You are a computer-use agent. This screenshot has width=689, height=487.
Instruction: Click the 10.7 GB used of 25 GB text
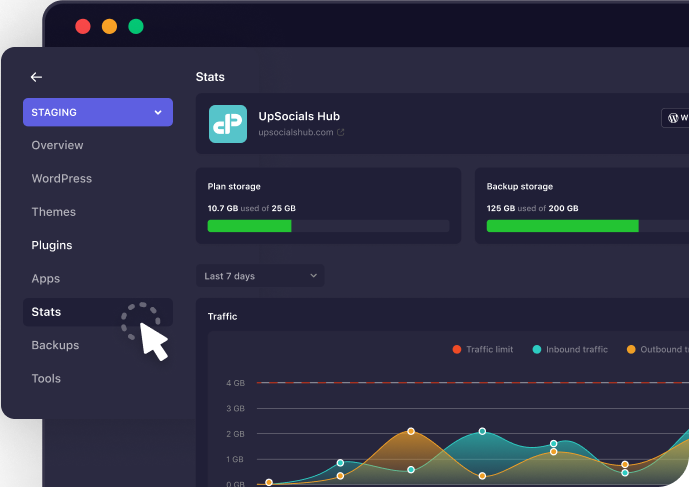point(251,208)
